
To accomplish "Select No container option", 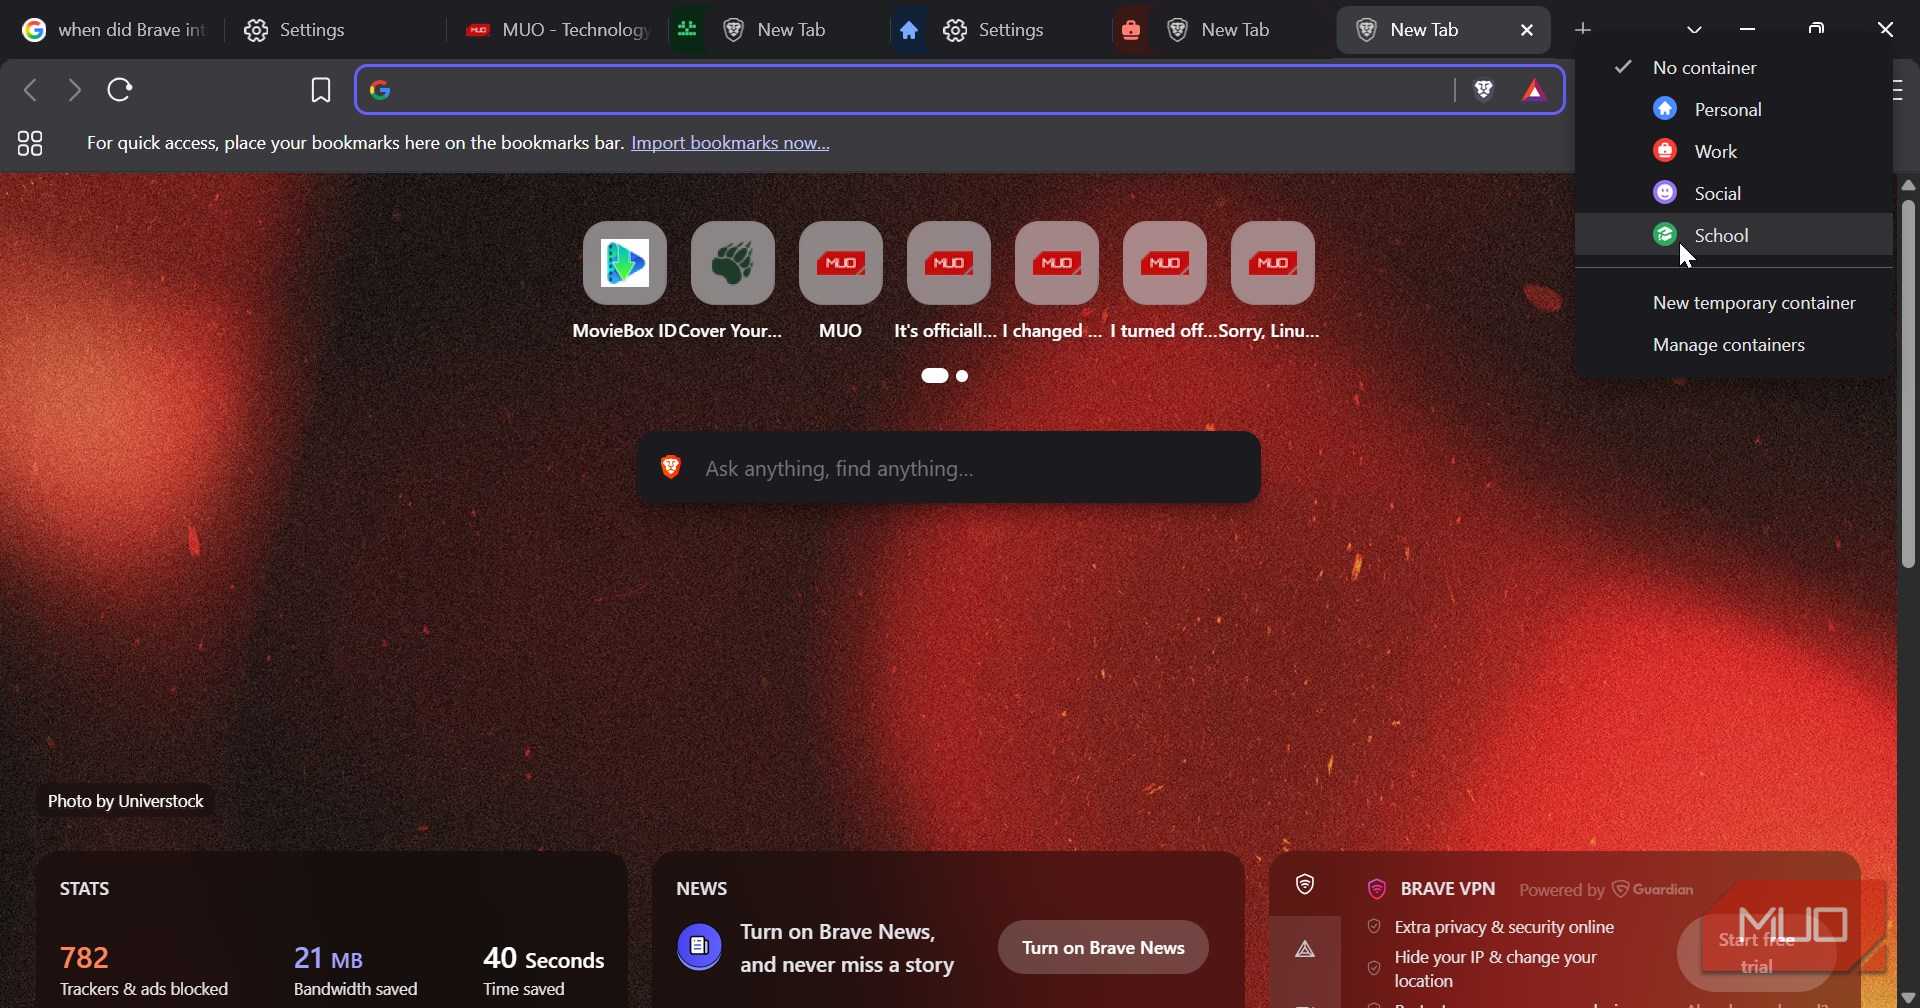I will (x=1735, y=68).
